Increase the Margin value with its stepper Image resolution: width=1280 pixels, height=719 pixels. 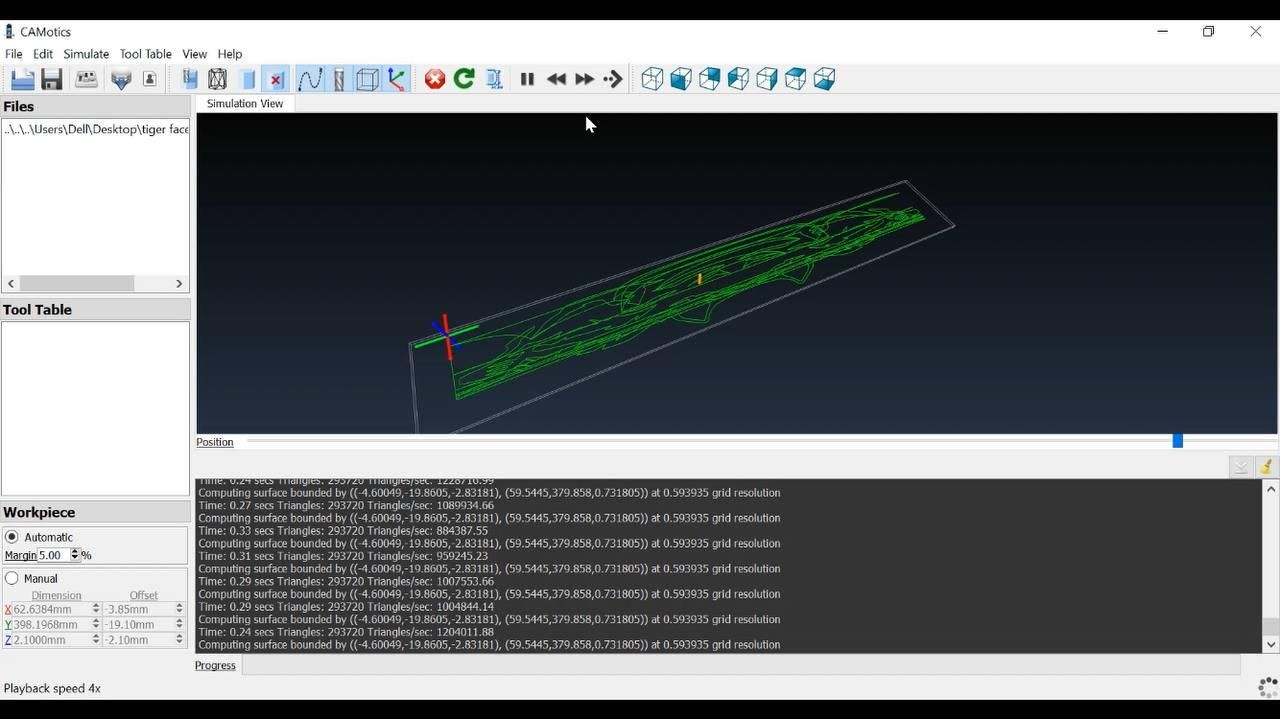click(x=74, y=552)
